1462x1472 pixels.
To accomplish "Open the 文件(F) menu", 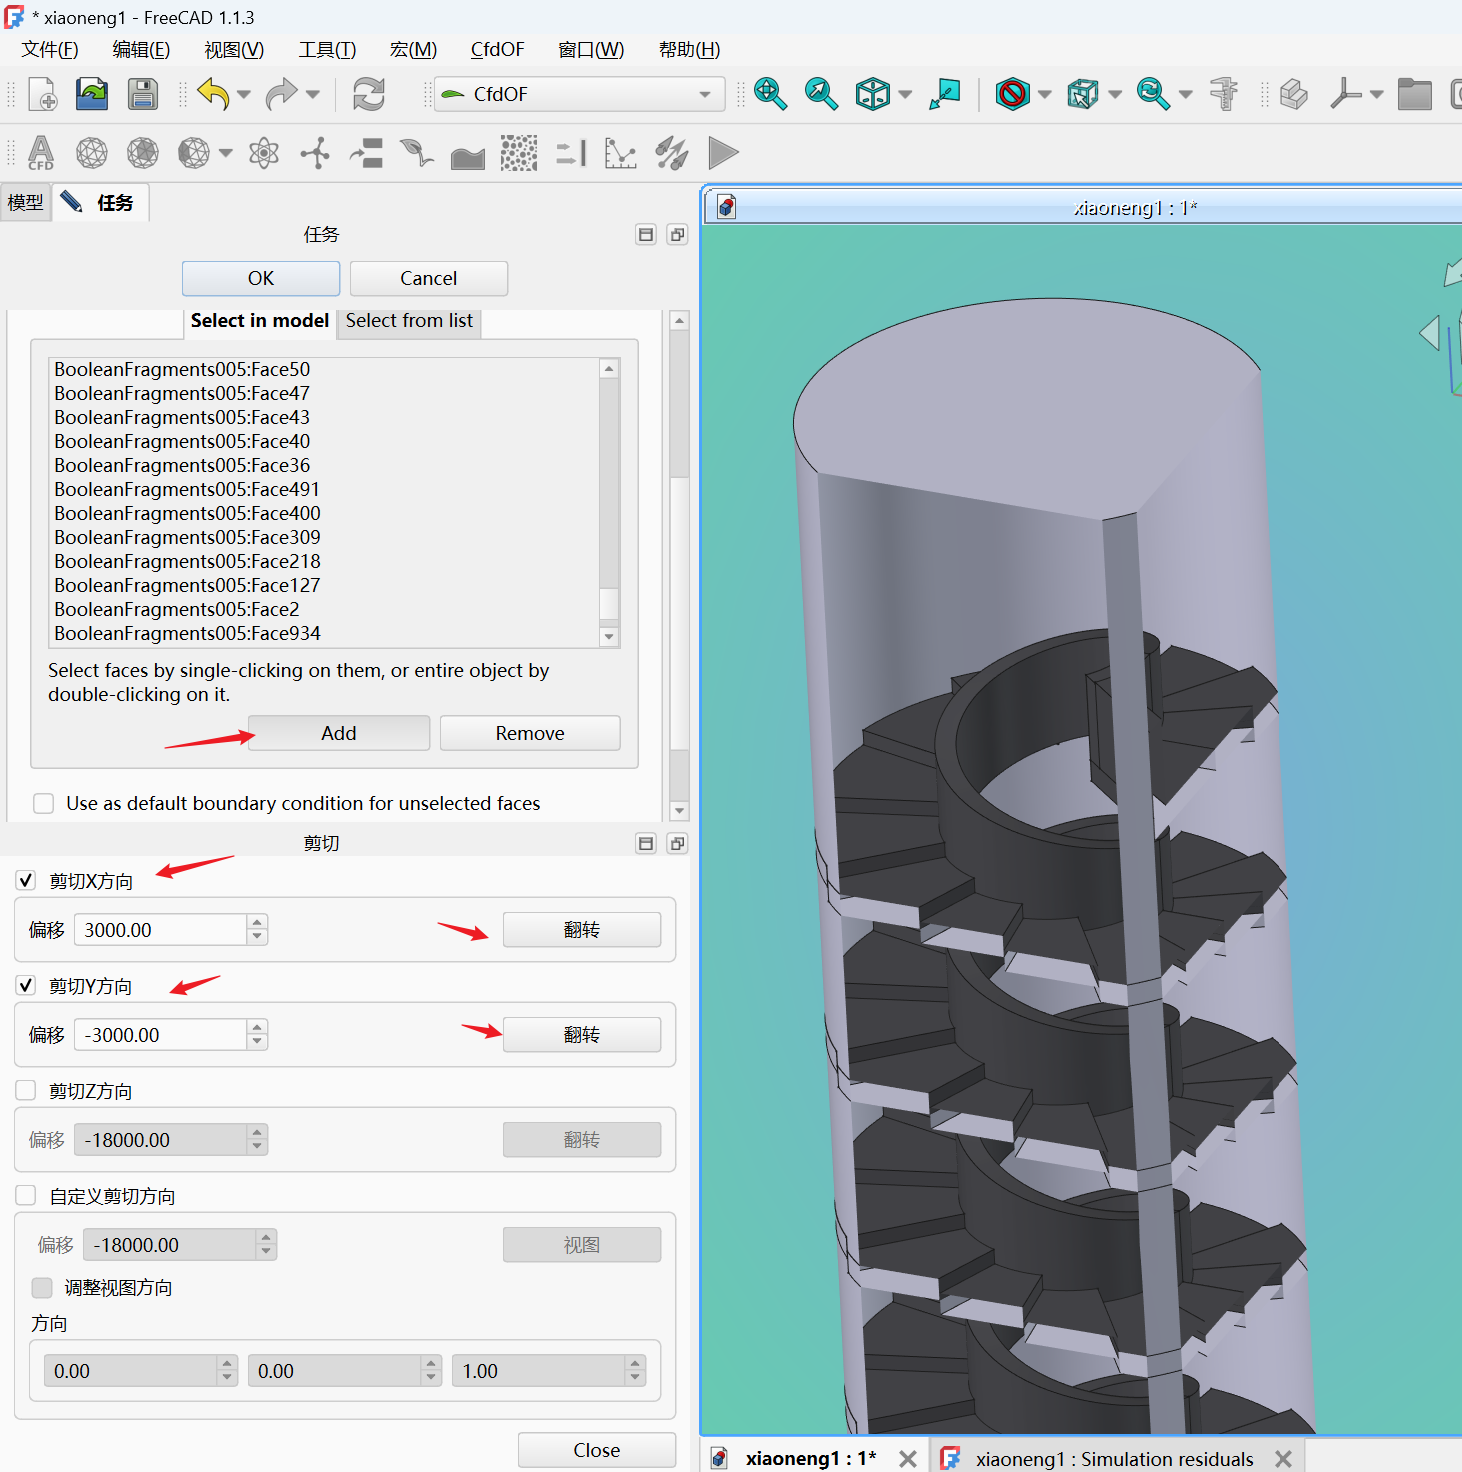I will coord(50,50).
